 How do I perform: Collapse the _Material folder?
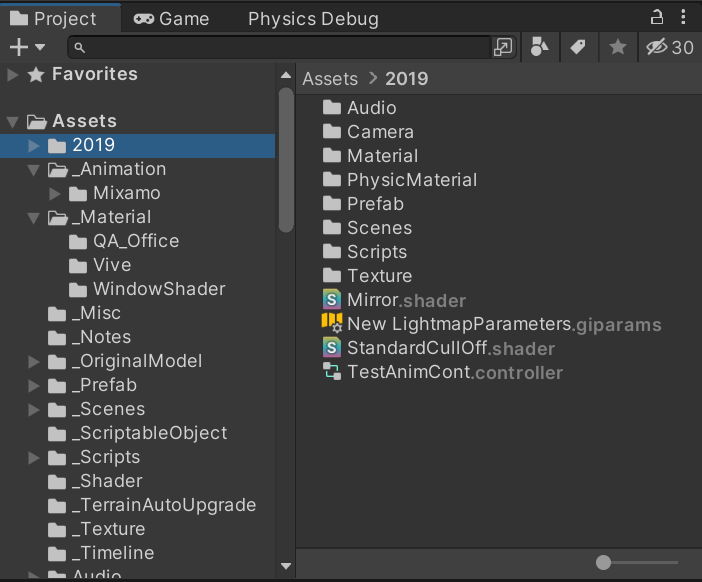click(x=34, y=218)
